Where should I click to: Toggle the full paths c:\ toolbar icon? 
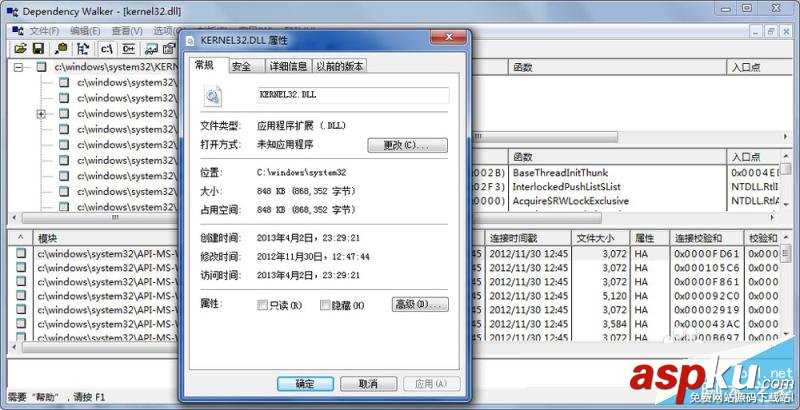click(107, 49)
